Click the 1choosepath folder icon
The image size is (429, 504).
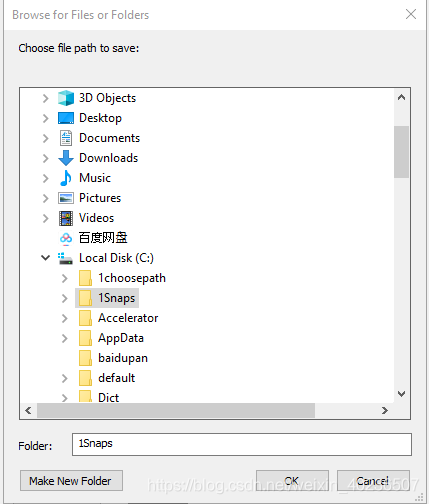coord(85,278)
